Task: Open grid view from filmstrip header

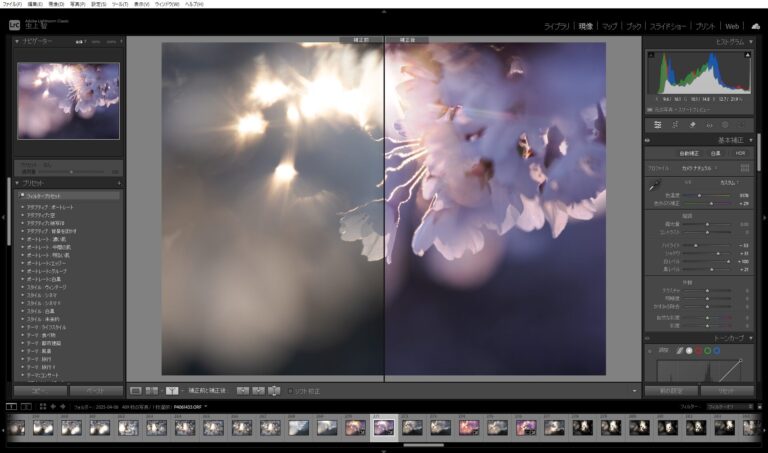Action: tap(43, 407)
